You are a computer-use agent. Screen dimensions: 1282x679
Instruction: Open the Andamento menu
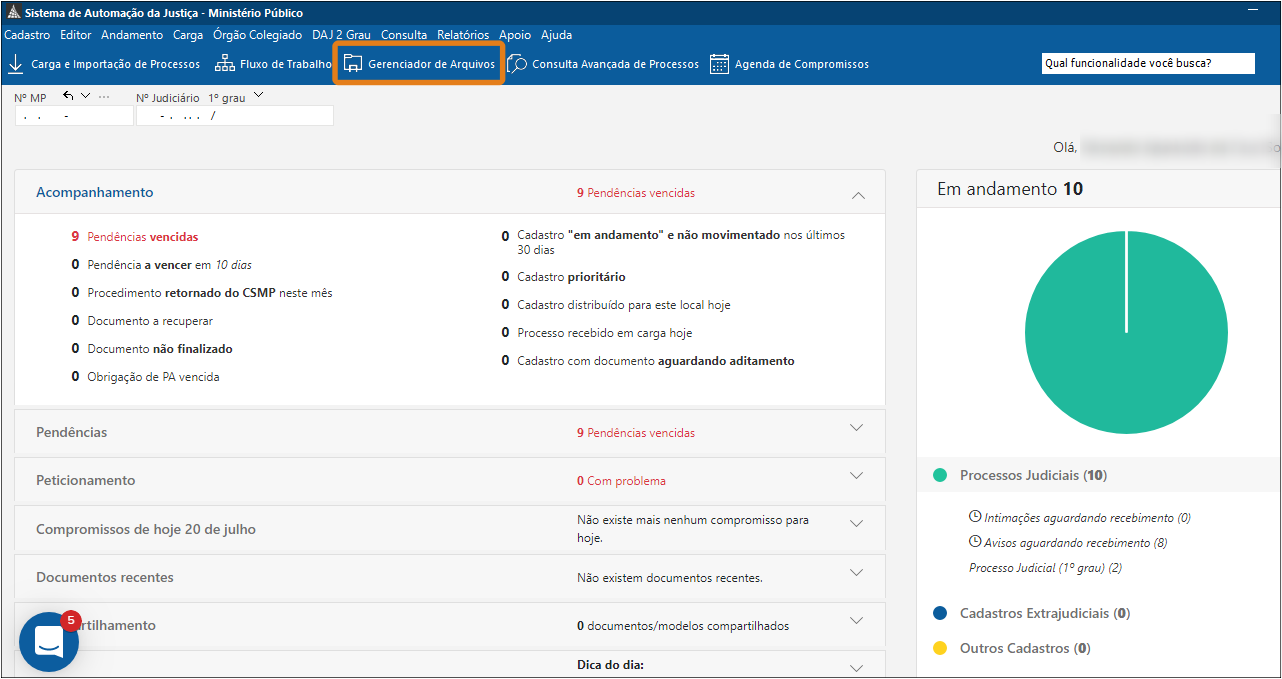coord(132,35)
